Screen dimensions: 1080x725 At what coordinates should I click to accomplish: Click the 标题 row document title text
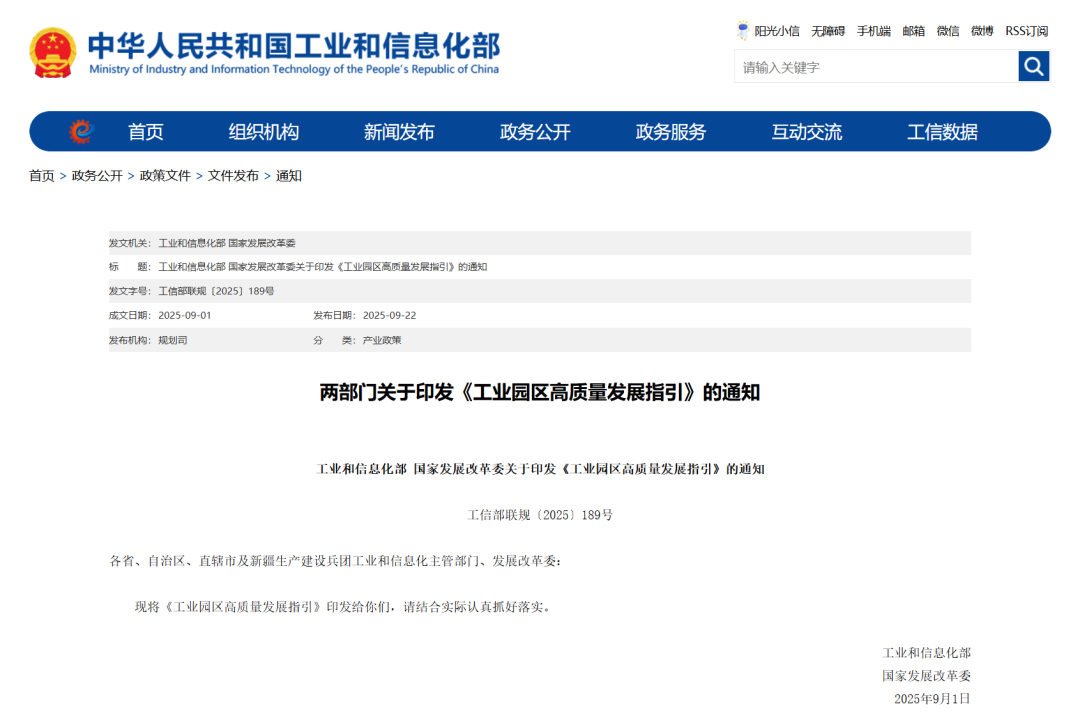coord(322,267)
